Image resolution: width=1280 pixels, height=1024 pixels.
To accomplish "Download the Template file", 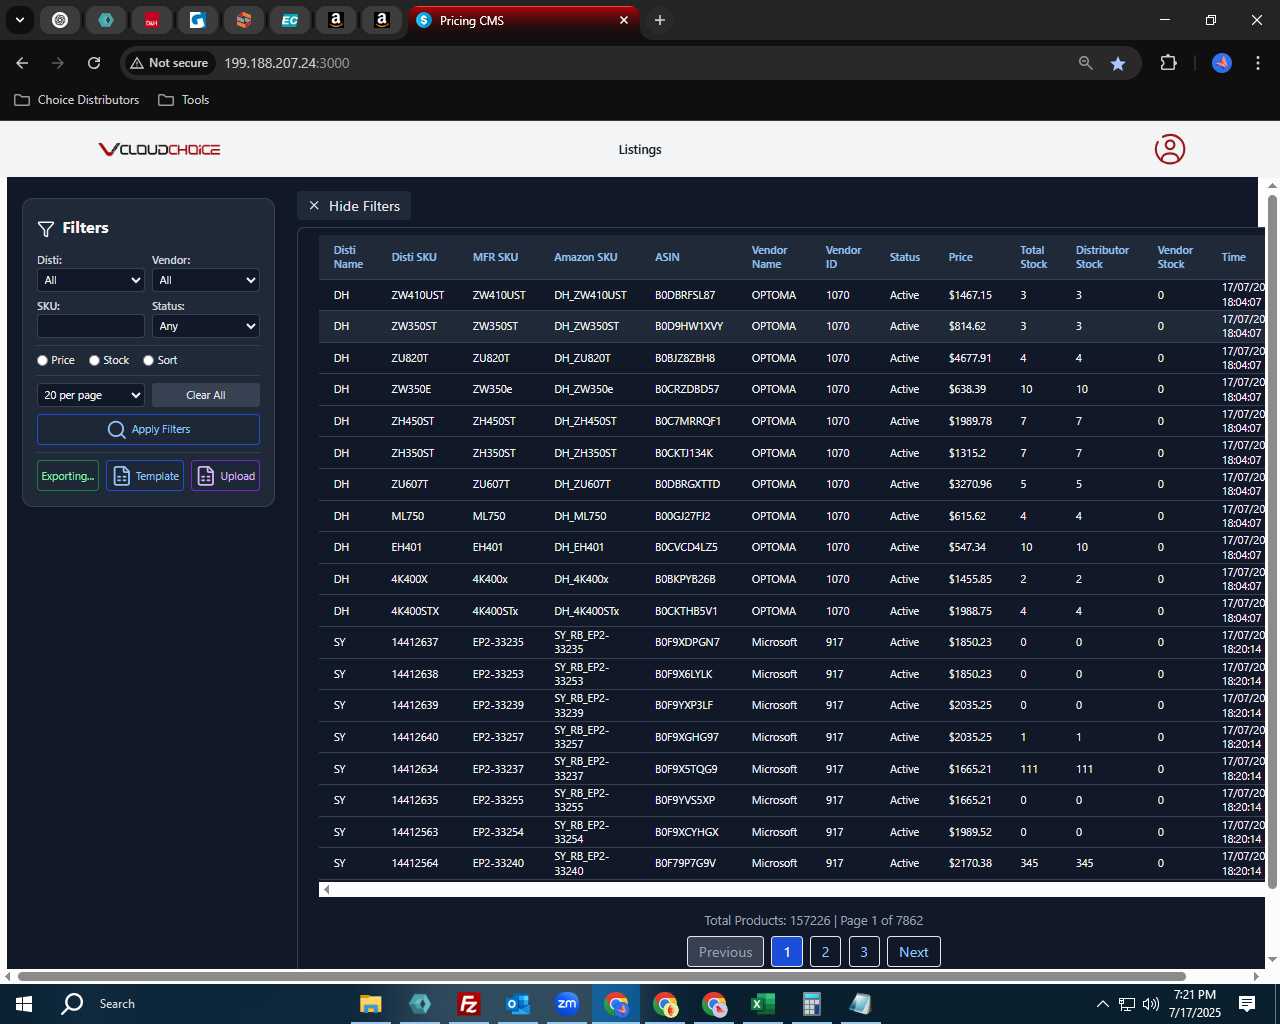I will (145, 476).
